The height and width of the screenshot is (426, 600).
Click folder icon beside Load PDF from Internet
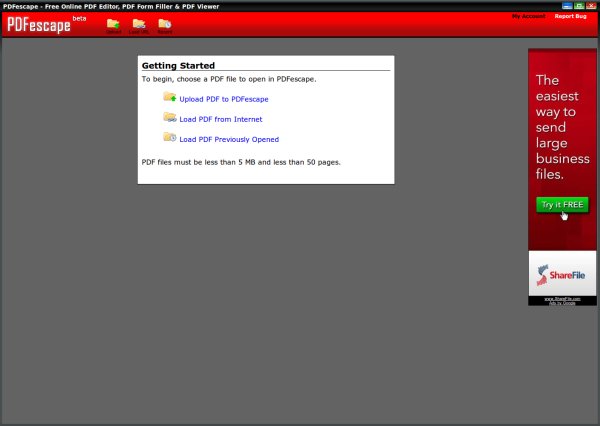[170, 117]
